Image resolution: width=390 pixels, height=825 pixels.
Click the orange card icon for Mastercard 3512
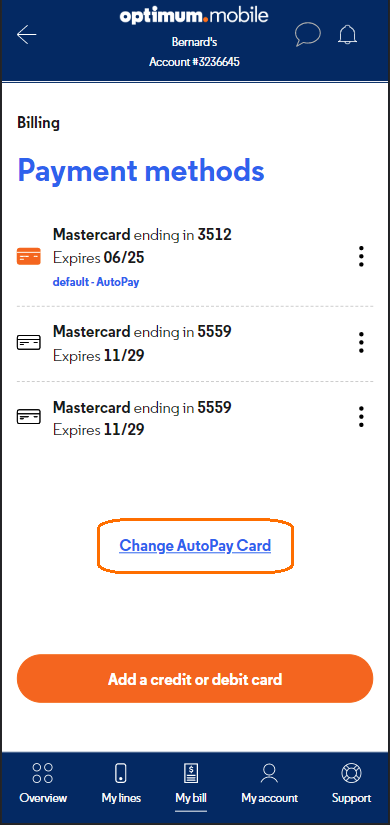pos(28,256)
